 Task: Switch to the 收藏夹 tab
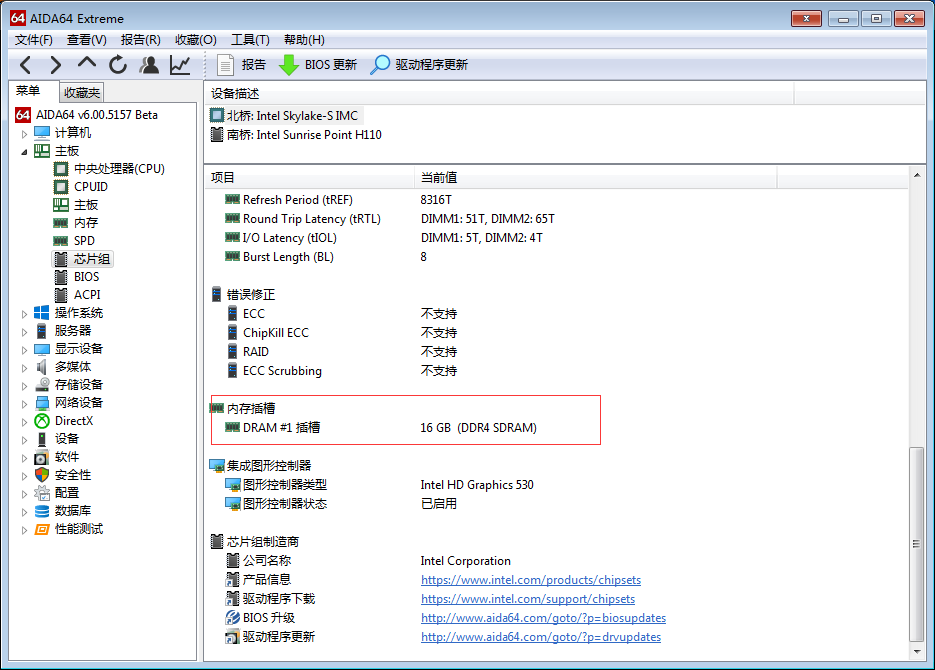82,92
